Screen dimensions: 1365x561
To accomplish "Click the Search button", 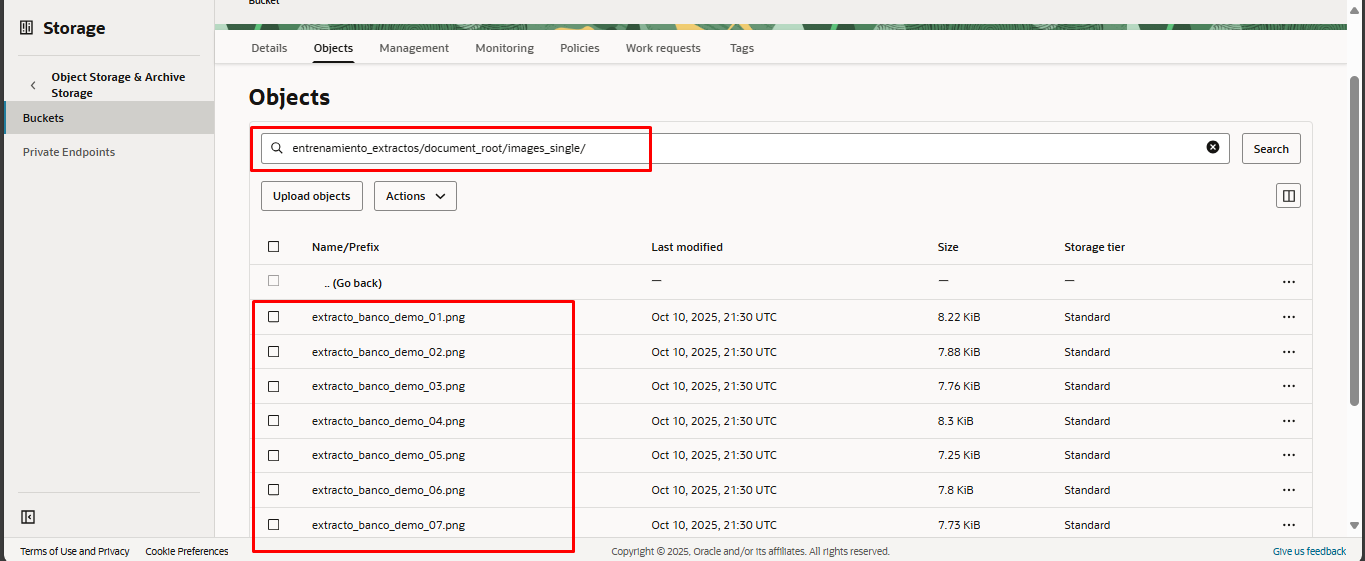I will (1271, 148).
